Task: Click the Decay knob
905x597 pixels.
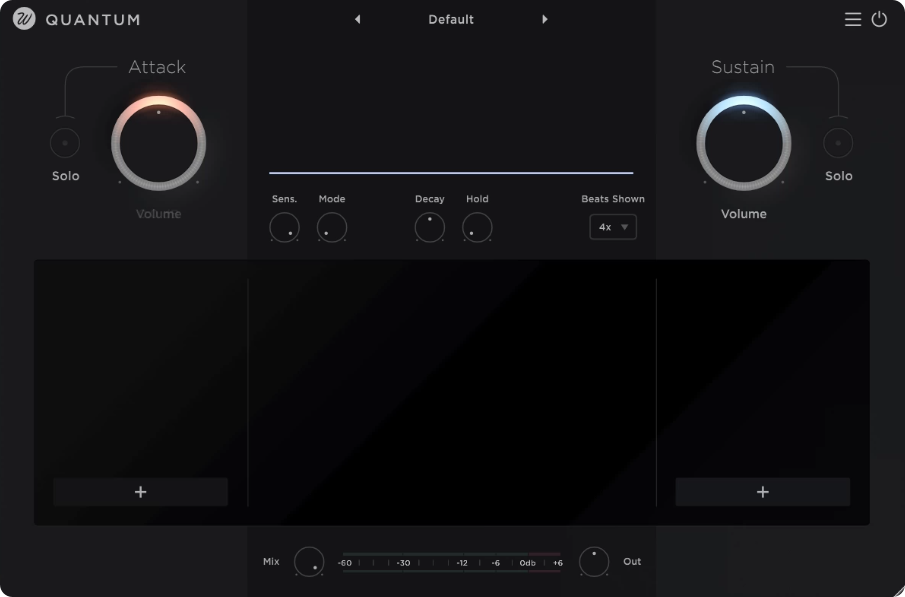Action: point(429,227)
